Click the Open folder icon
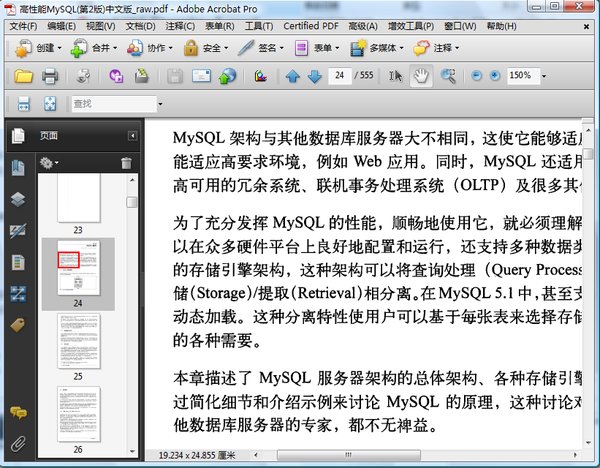Viewport: 600px width, 468px height. (23, 76)
